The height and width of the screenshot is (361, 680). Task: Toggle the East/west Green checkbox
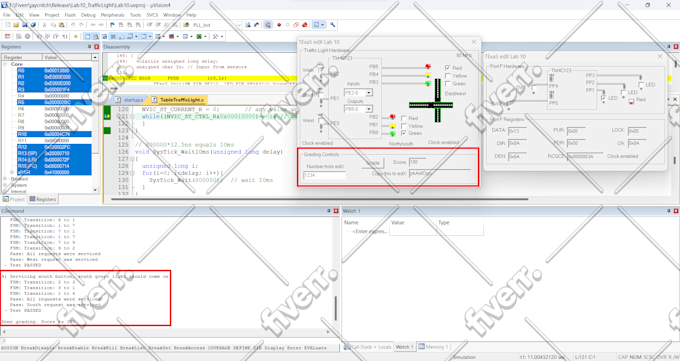coord(448,83)
